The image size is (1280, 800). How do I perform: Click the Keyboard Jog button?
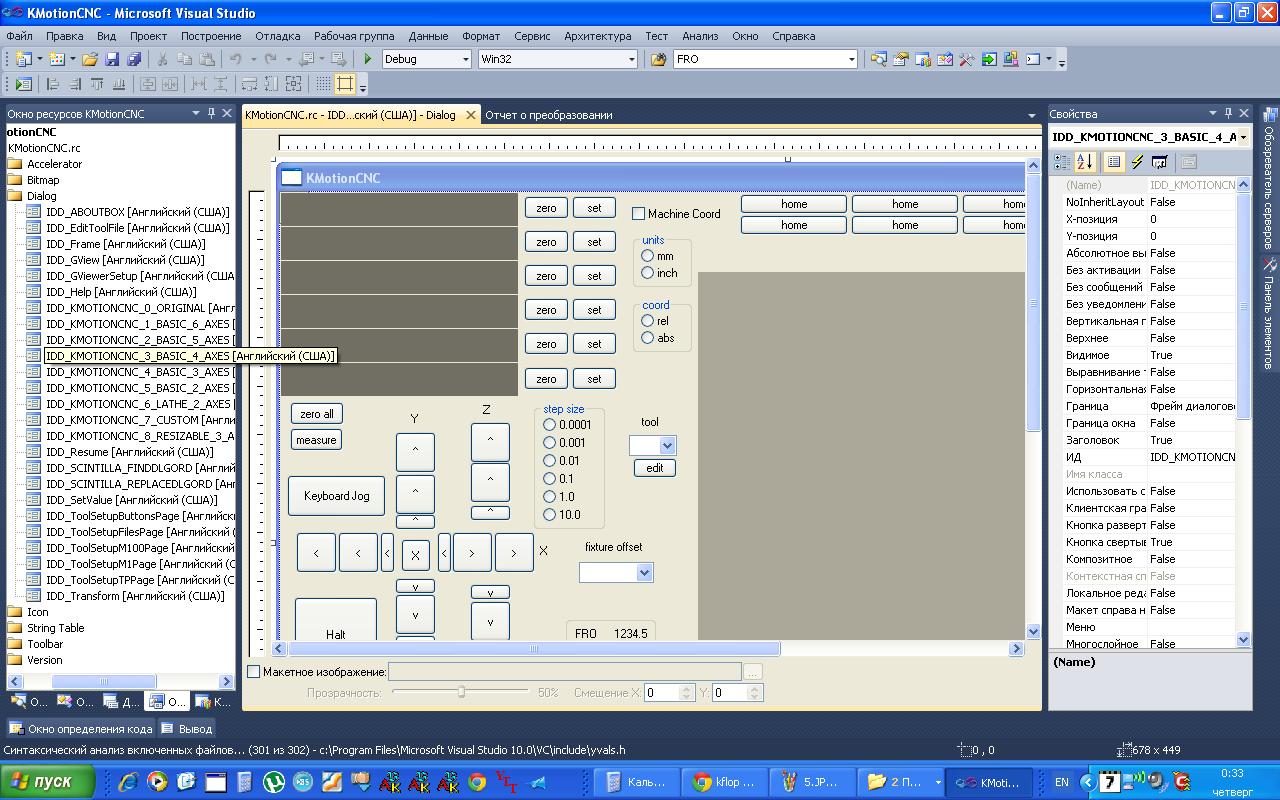coord(337,496)
